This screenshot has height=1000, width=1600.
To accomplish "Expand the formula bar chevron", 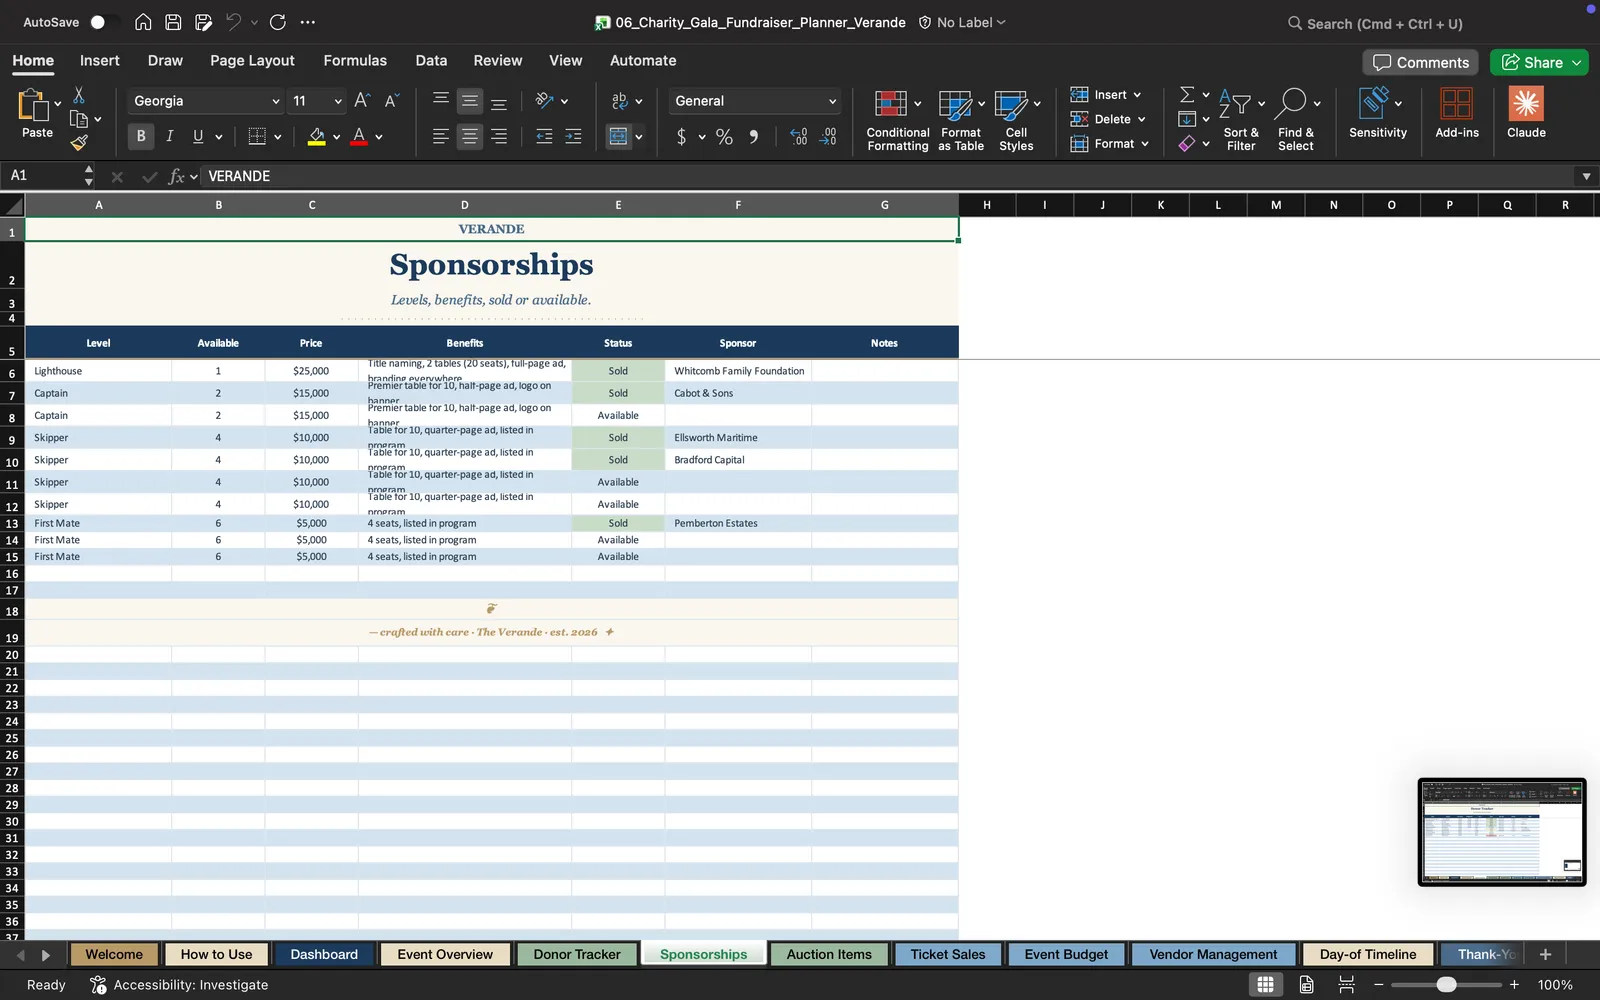I will coord(1586,176).
